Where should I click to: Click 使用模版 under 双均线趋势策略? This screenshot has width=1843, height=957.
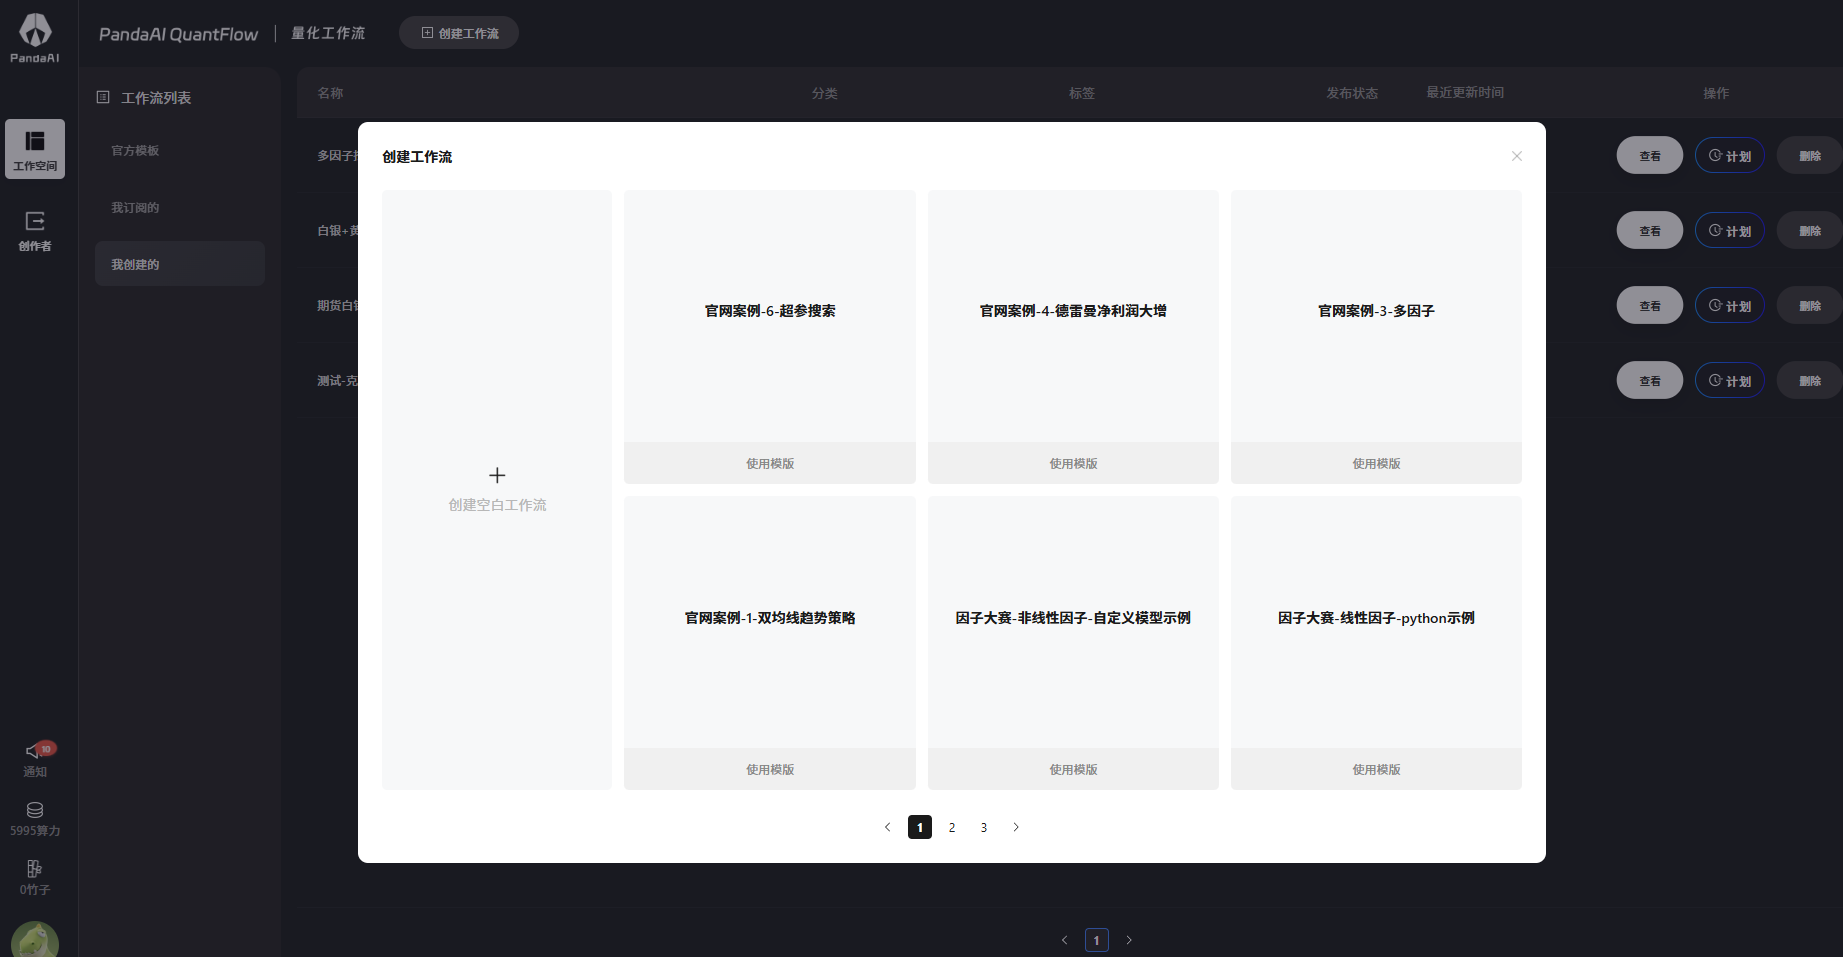pyautogui.click(x=770, y=769)
